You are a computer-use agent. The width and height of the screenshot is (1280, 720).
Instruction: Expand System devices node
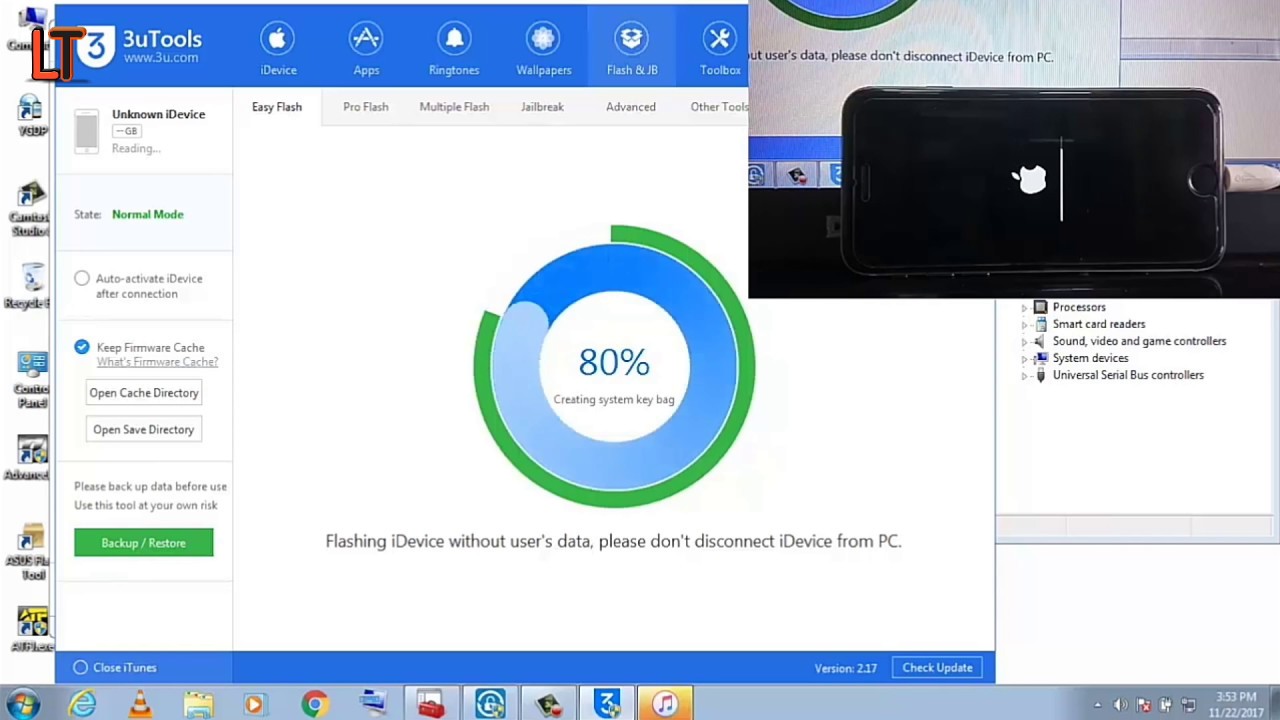1024,359
